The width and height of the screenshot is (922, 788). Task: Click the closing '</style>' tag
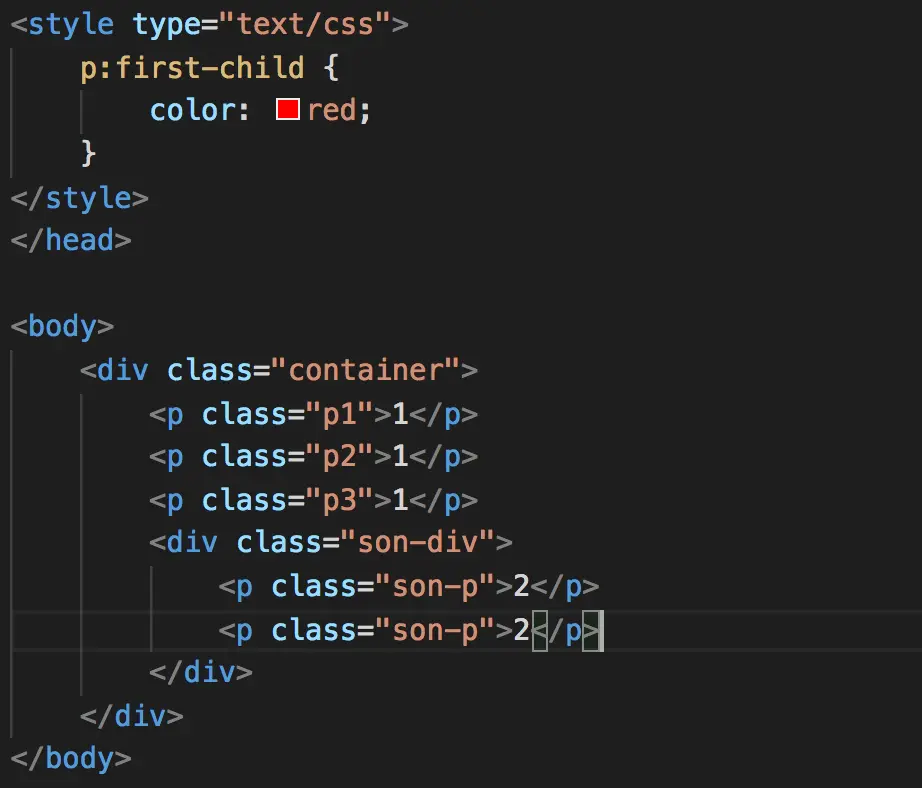pos(79,198)
